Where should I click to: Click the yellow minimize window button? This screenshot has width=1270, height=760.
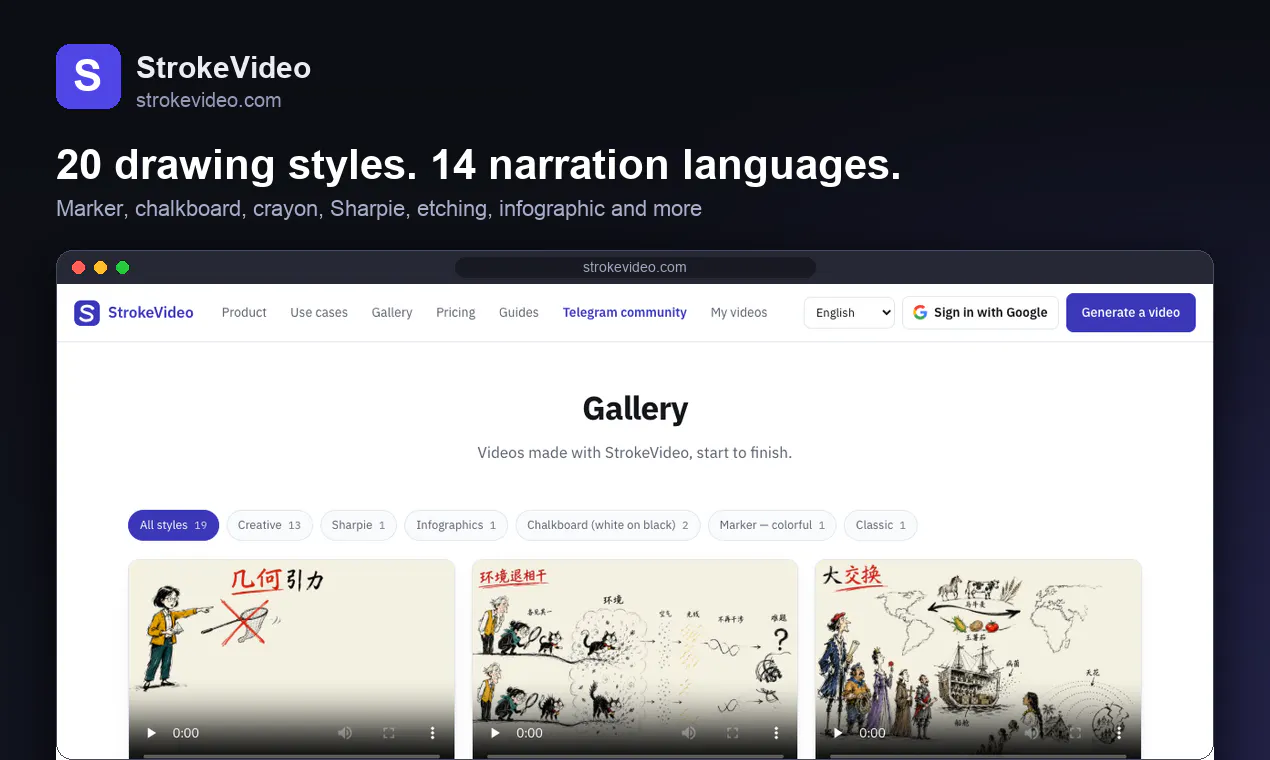pyautogui.click(x=100, y=267)
